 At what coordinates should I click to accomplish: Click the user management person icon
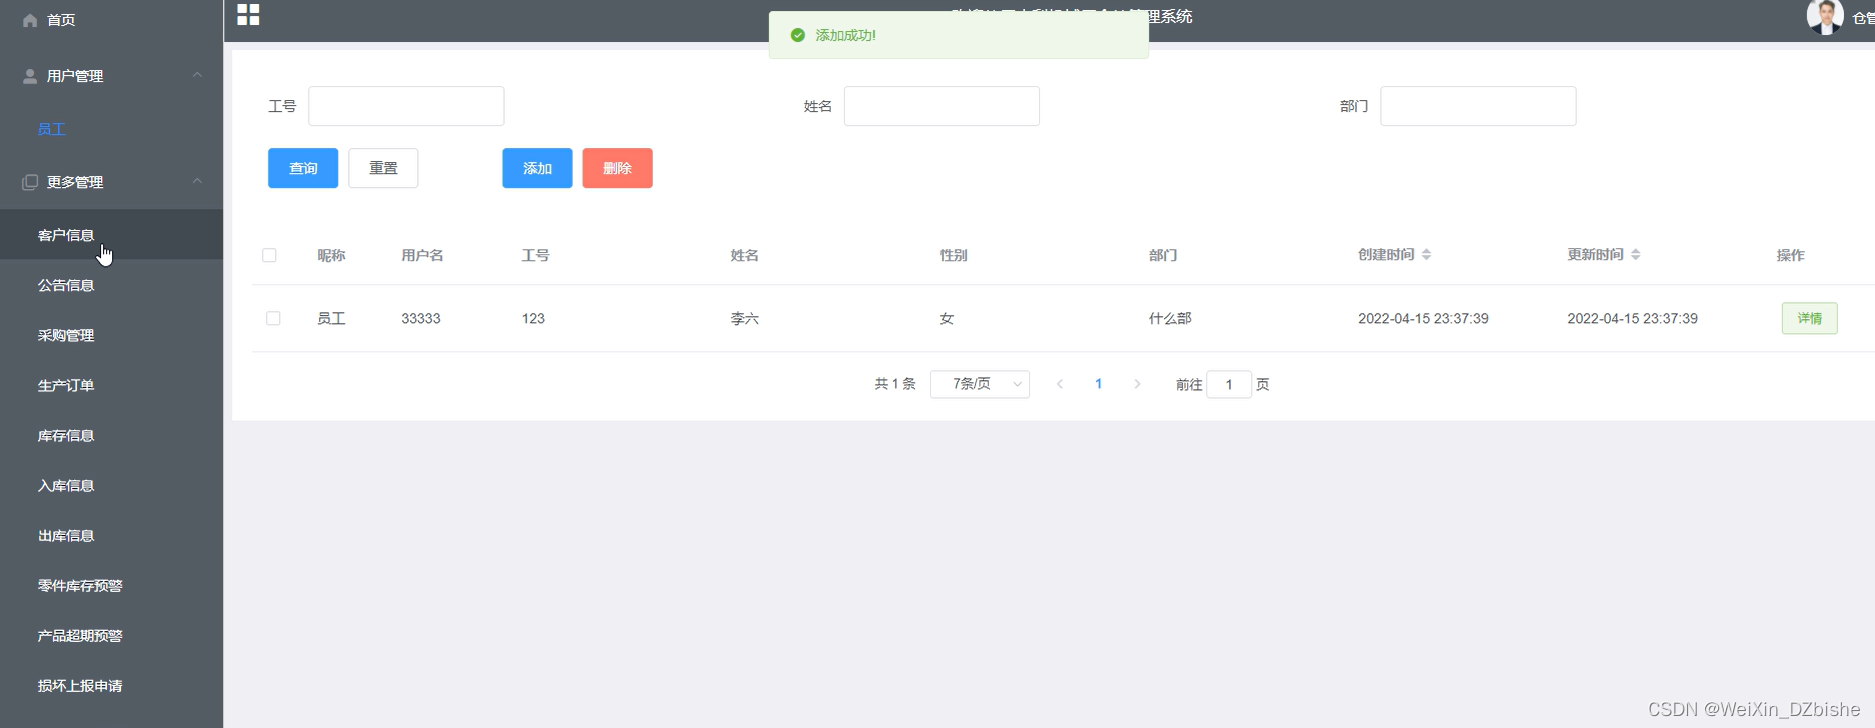pyautogui.click(x=30, y=76)
